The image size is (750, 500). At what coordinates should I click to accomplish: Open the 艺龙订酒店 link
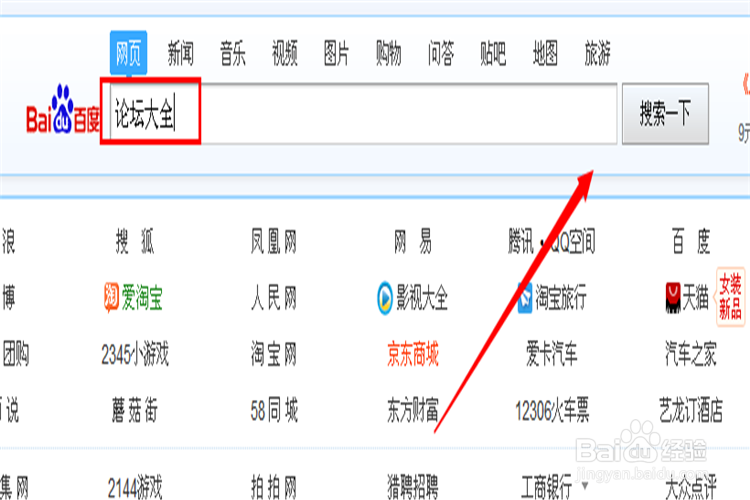691,411
